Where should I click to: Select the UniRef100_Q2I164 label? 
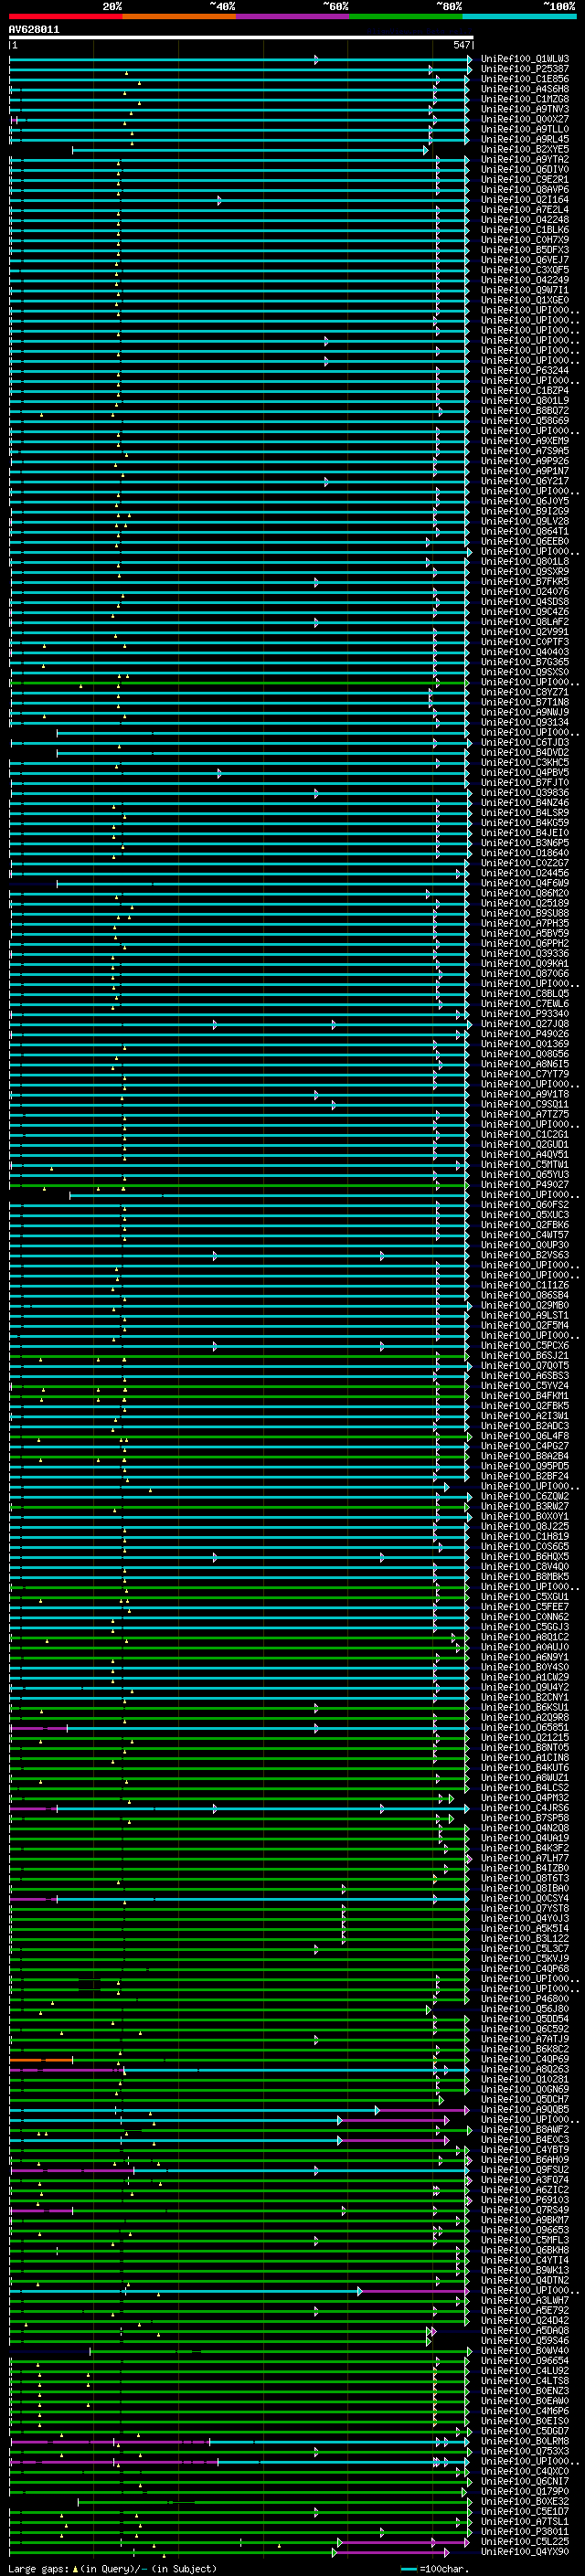[525, 200]
